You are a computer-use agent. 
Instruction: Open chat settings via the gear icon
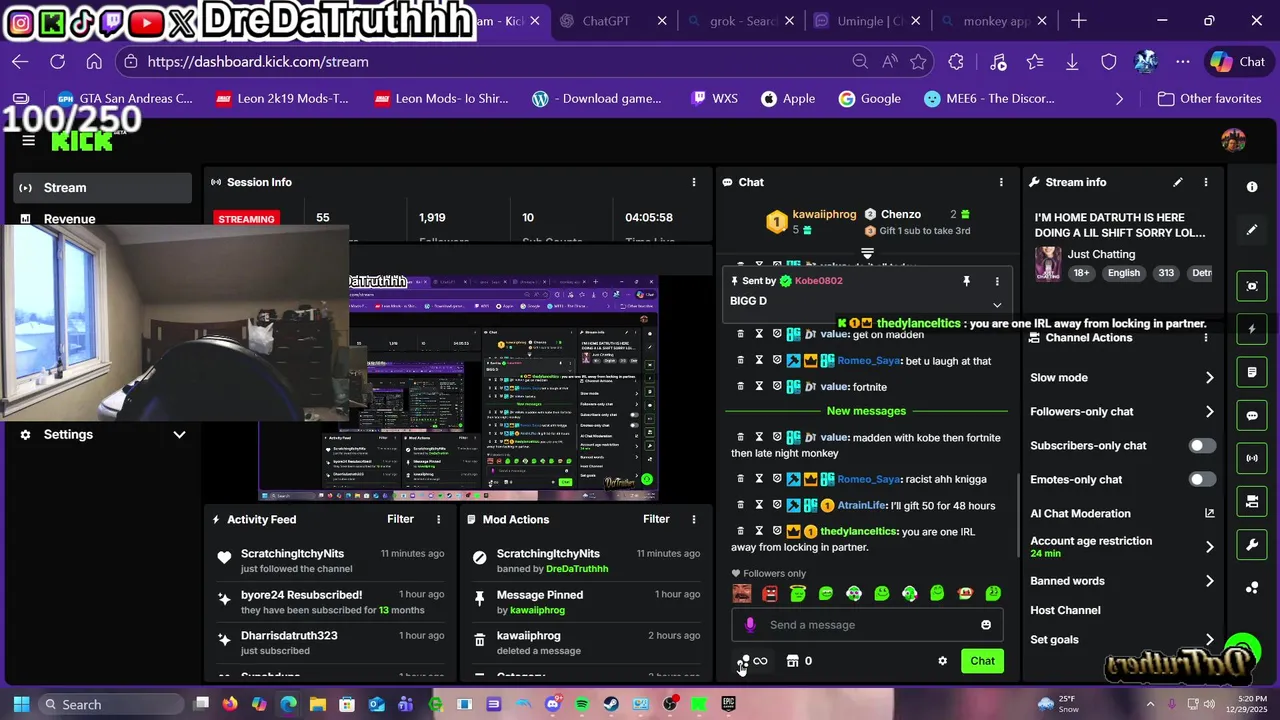[942, 661]
